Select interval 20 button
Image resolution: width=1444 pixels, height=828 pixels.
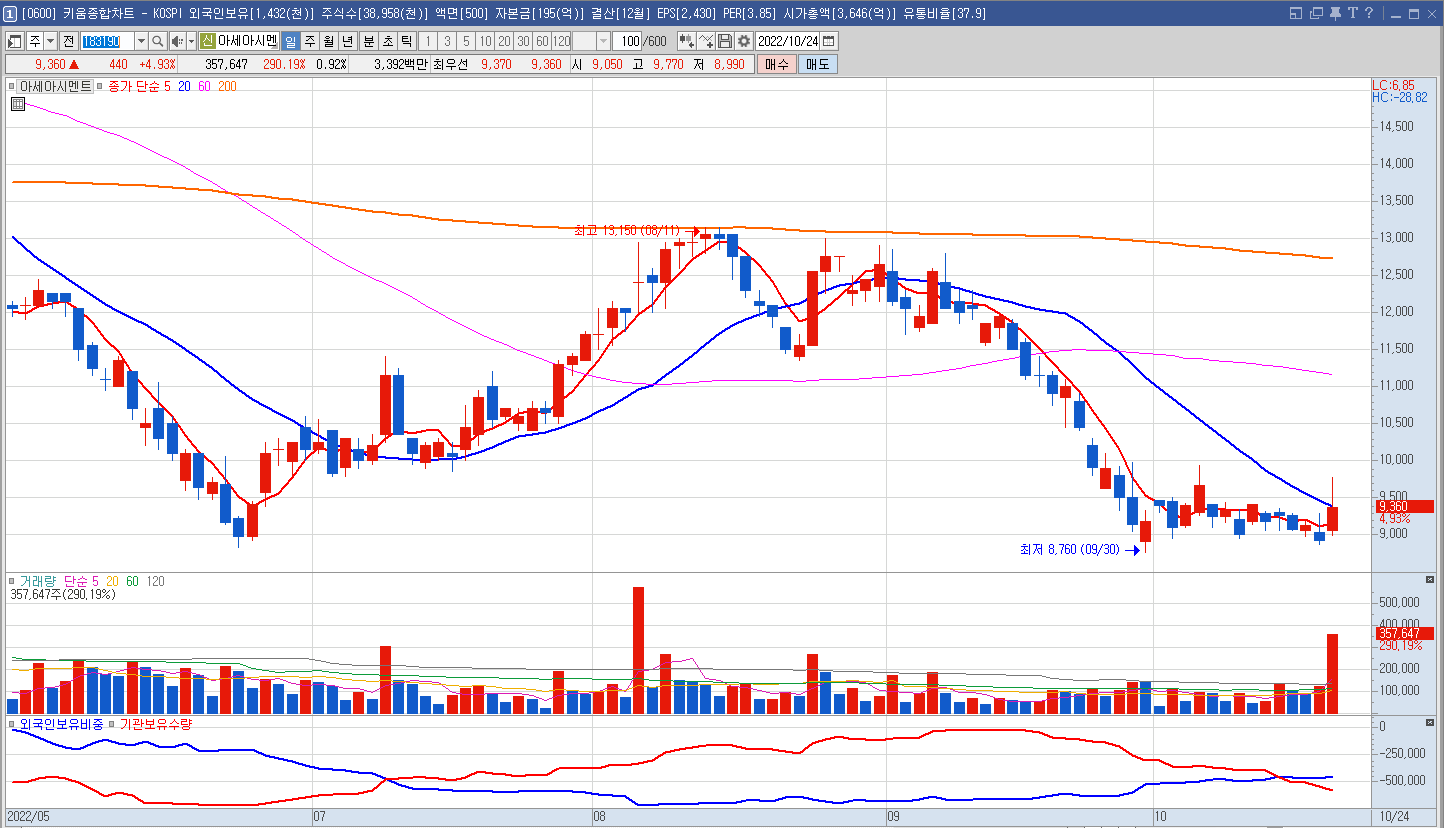click(504, 41)
